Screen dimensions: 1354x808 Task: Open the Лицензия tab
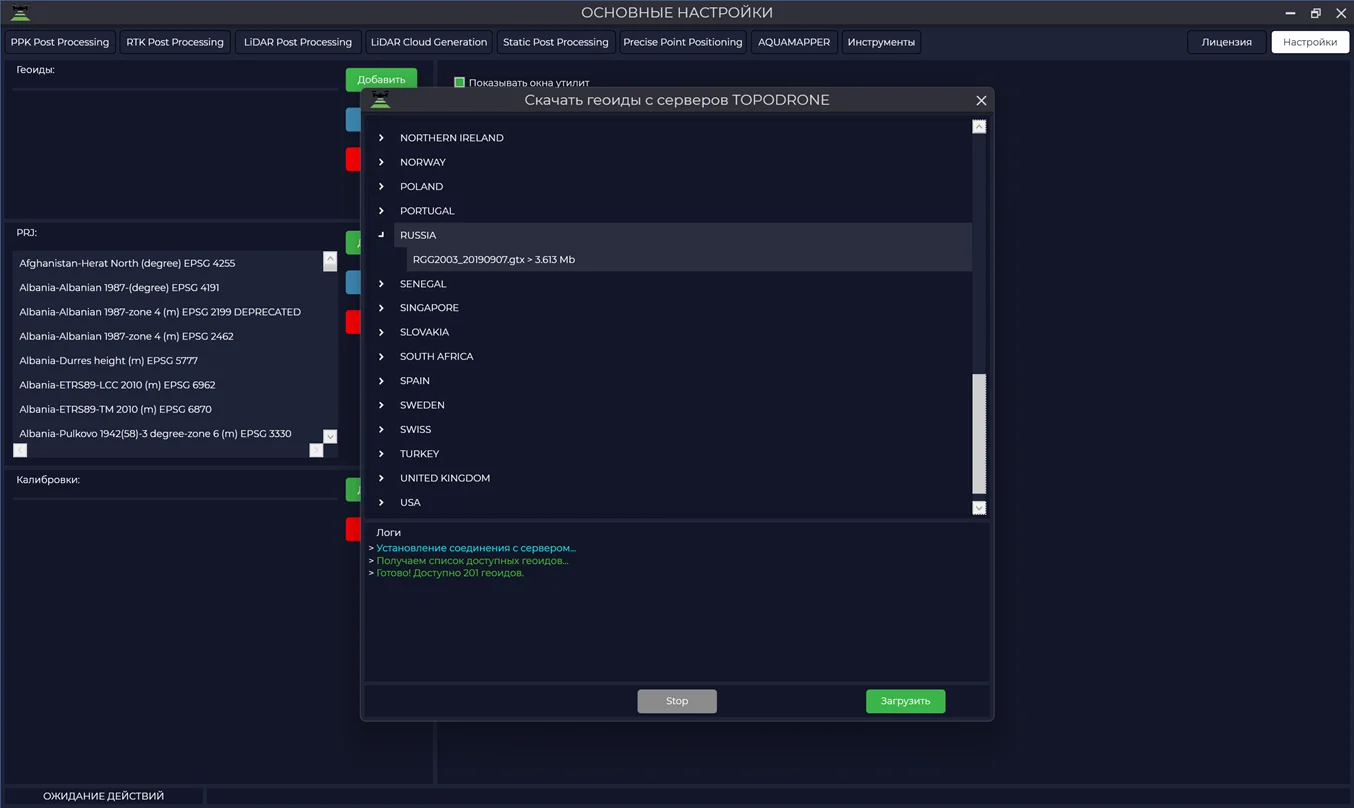click(x=1226, y=42)
